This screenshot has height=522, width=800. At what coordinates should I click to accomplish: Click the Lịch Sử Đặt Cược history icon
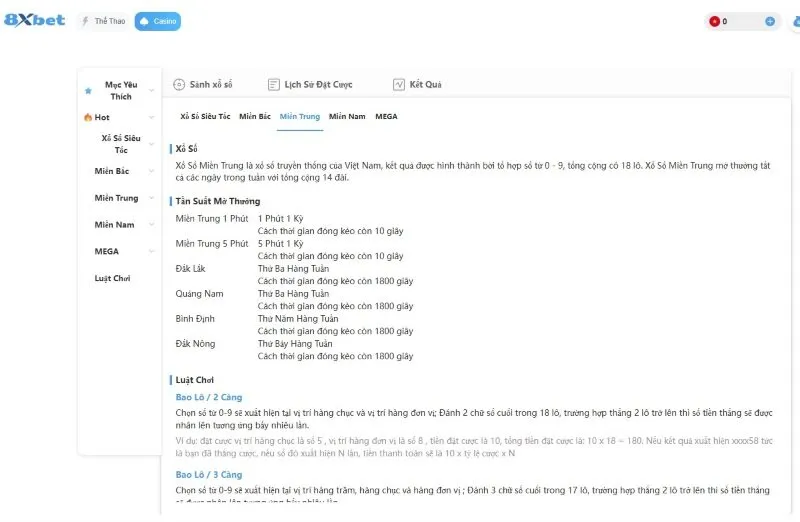273,85
